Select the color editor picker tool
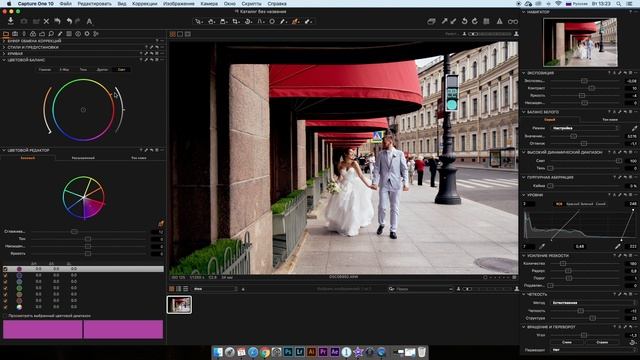 161,224
